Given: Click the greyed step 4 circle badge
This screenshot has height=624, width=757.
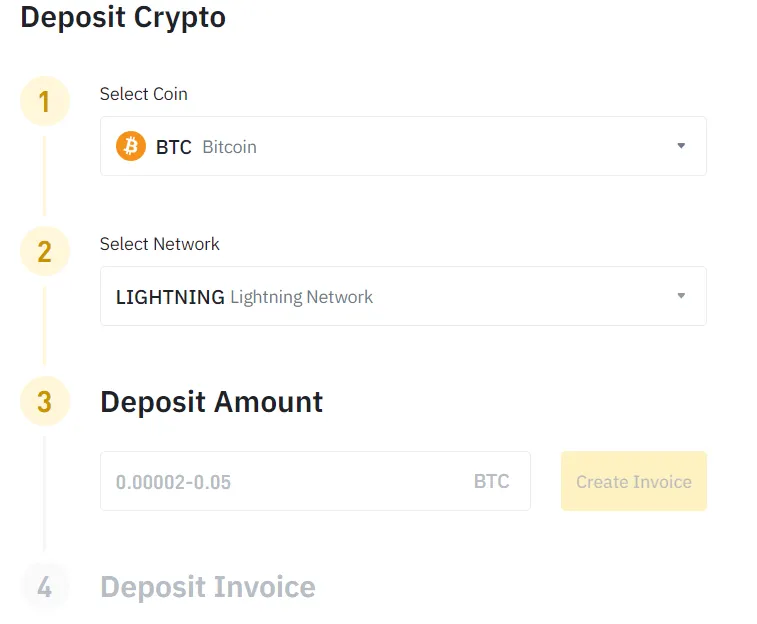Looking at the screenshot, I should pyautogui.click(x=44, y=587).
